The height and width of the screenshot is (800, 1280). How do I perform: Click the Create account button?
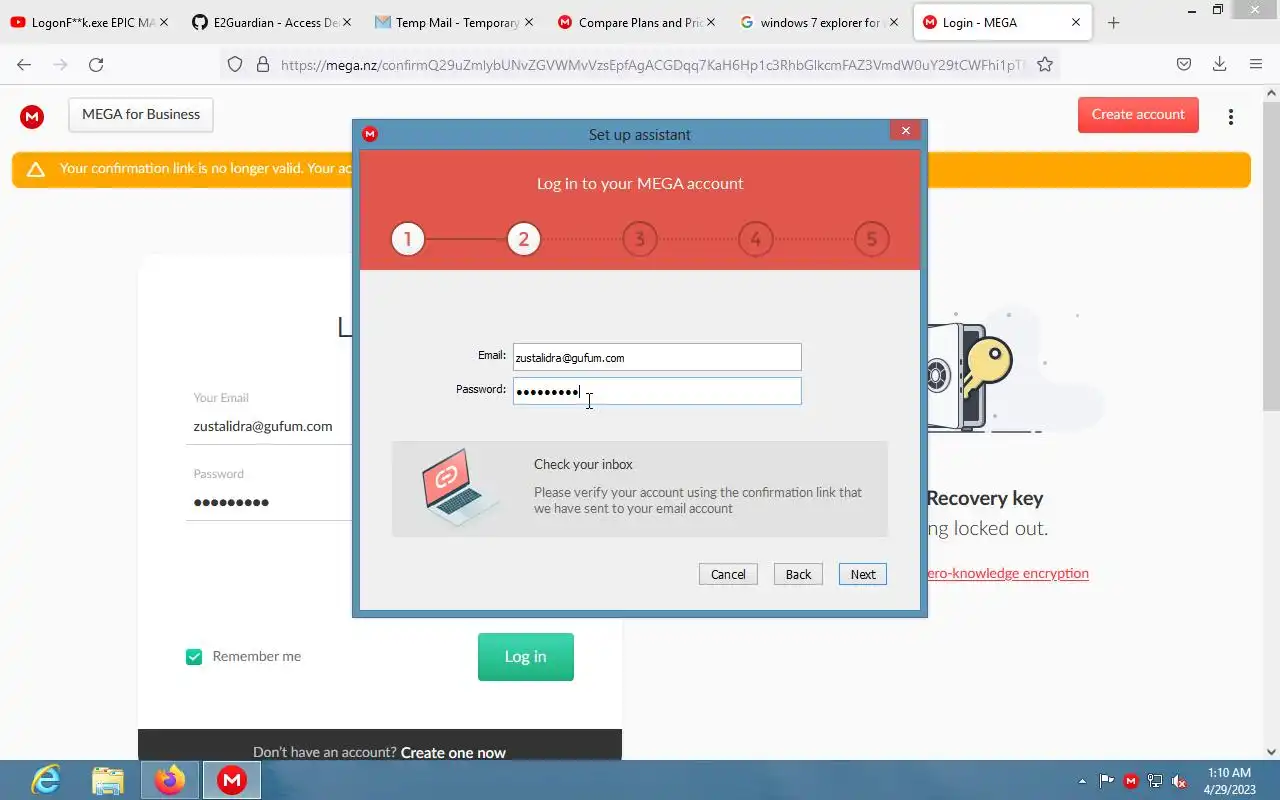[x=1138, y=115]
